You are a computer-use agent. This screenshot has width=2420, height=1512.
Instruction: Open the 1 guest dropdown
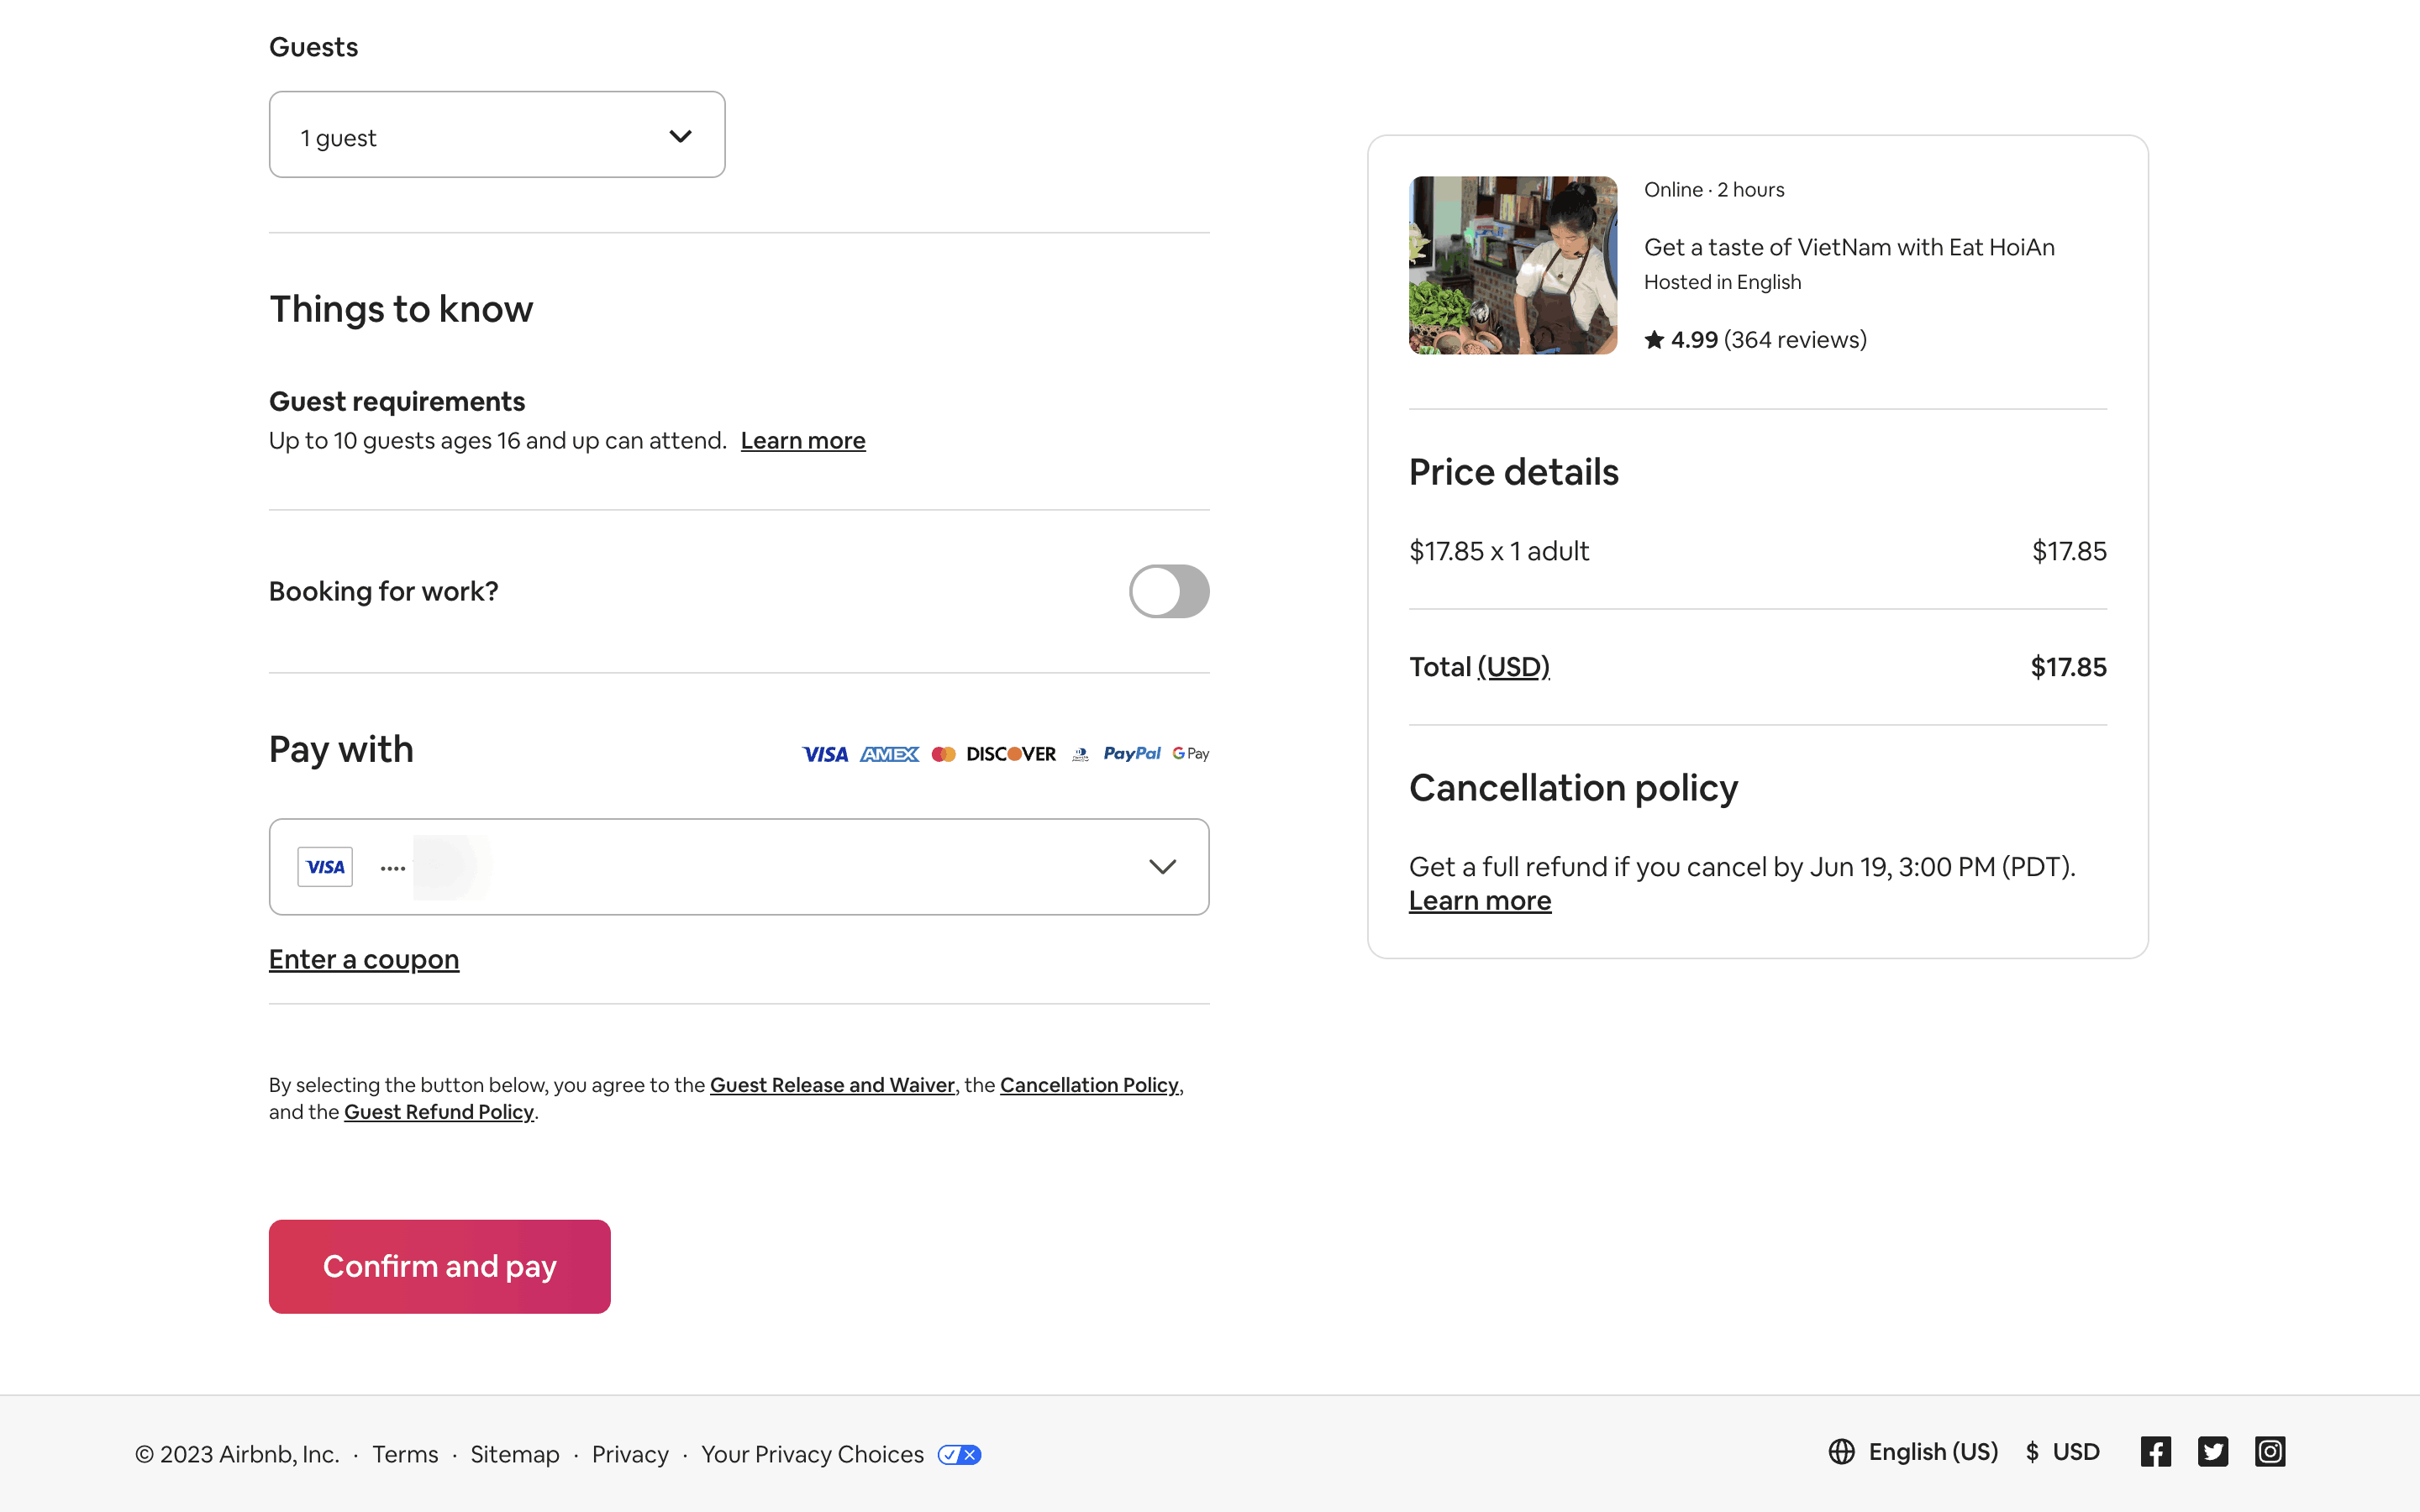[x=497, y=135]
